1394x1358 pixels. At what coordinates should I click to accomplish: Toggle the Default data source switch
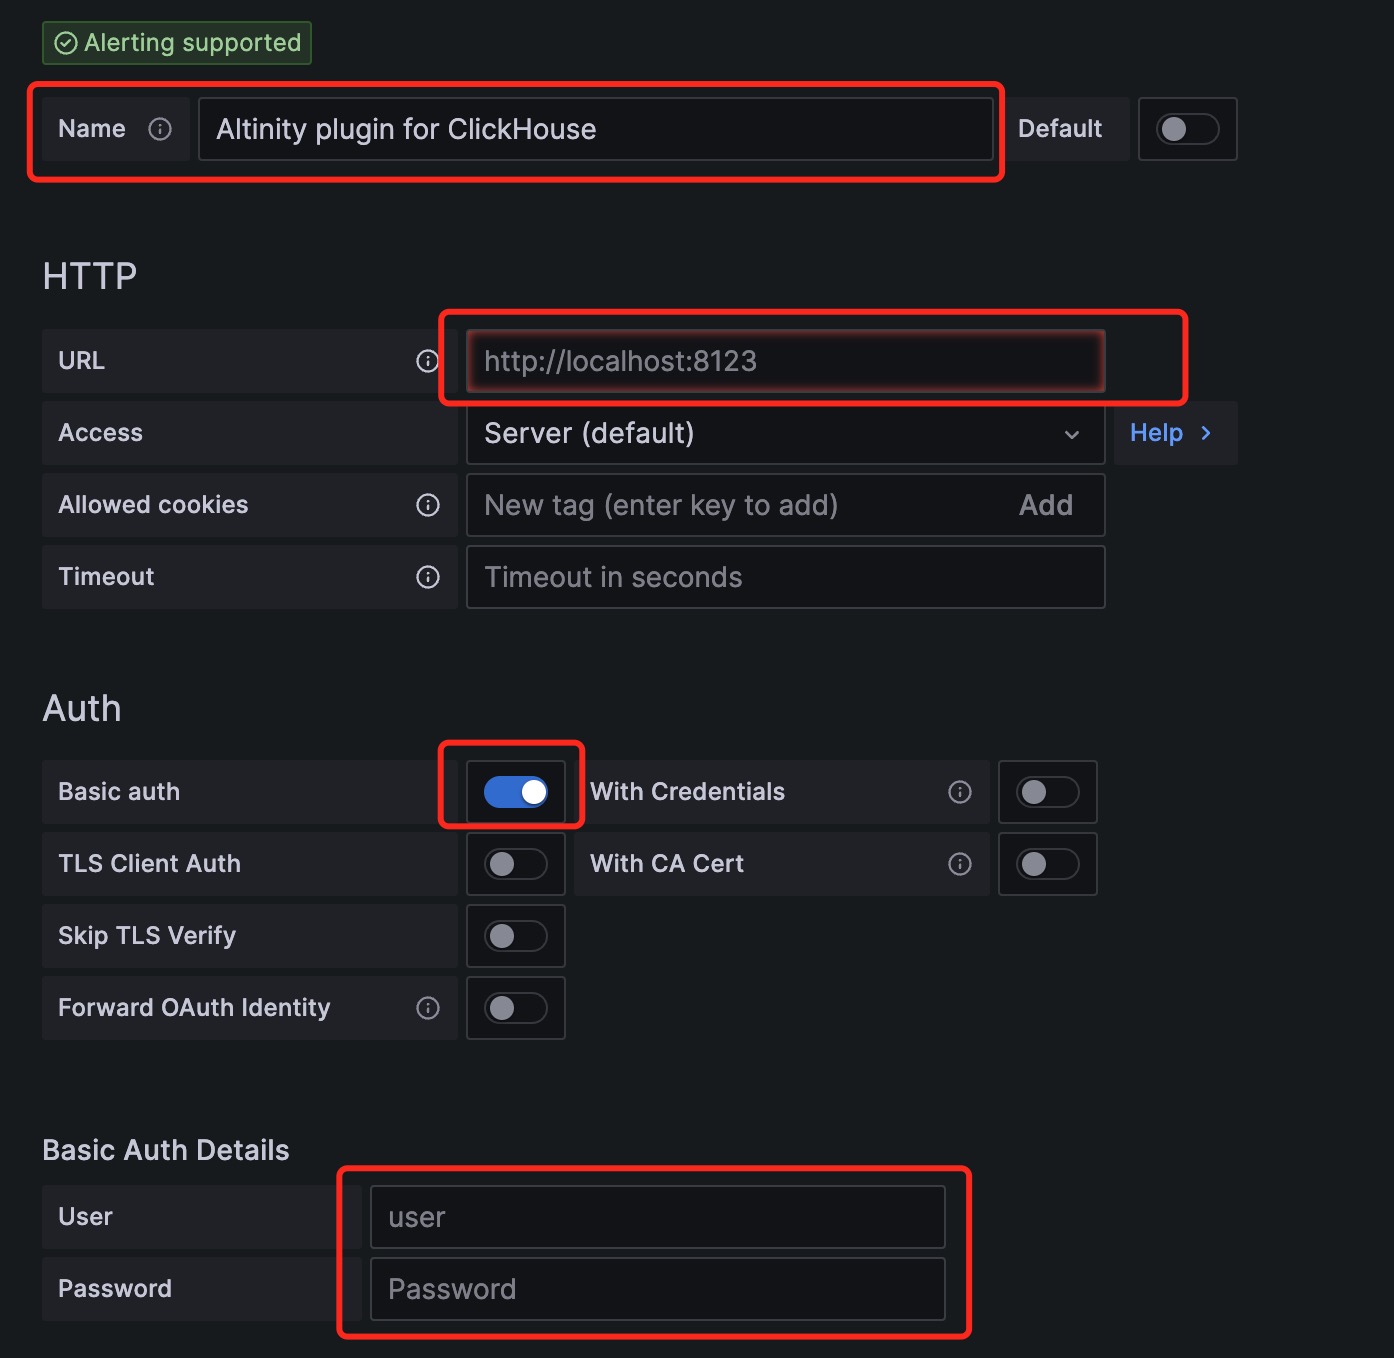1187,129
